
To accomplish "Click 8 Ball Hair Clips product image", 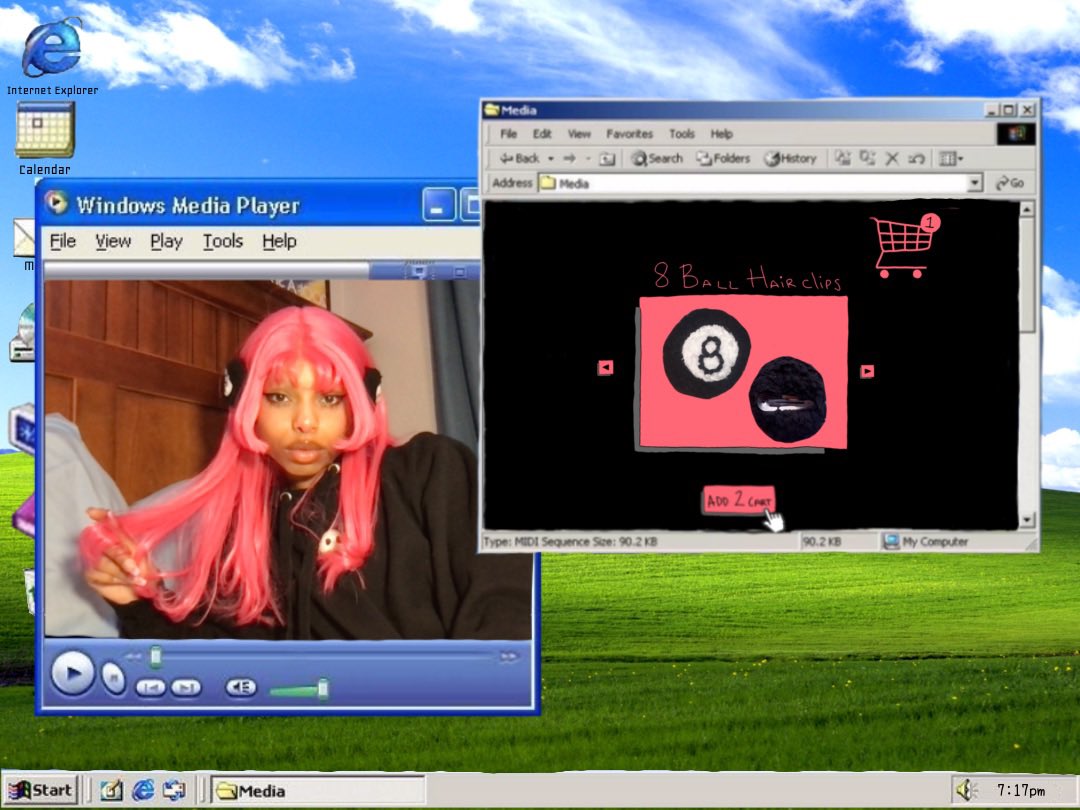I will pyautogui.click(x=742, y=374).
